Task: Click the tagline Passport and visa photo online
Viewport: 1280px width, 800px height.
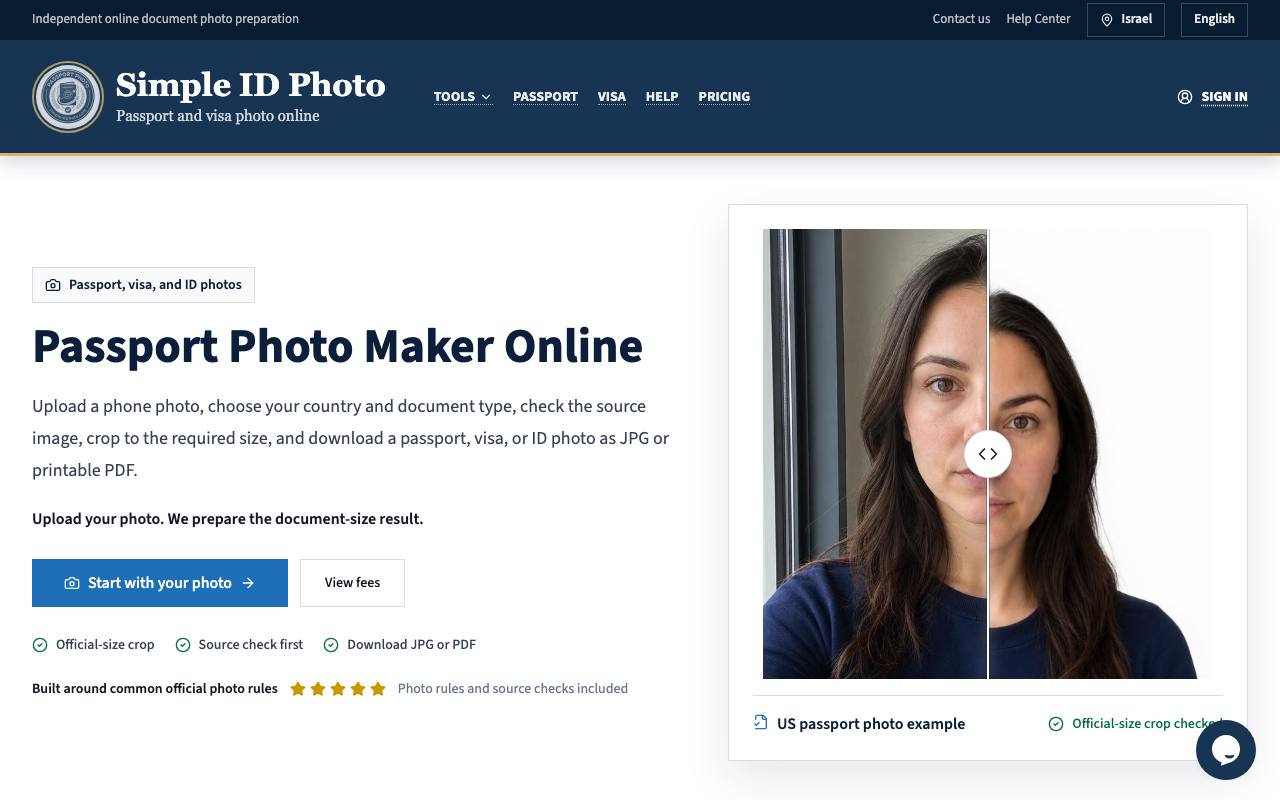Action: pyautogui.click(x=218, y=116)
